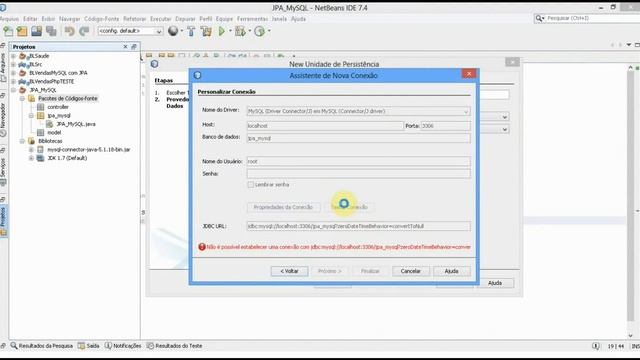Open the Saída output panel

coord(89,346)
